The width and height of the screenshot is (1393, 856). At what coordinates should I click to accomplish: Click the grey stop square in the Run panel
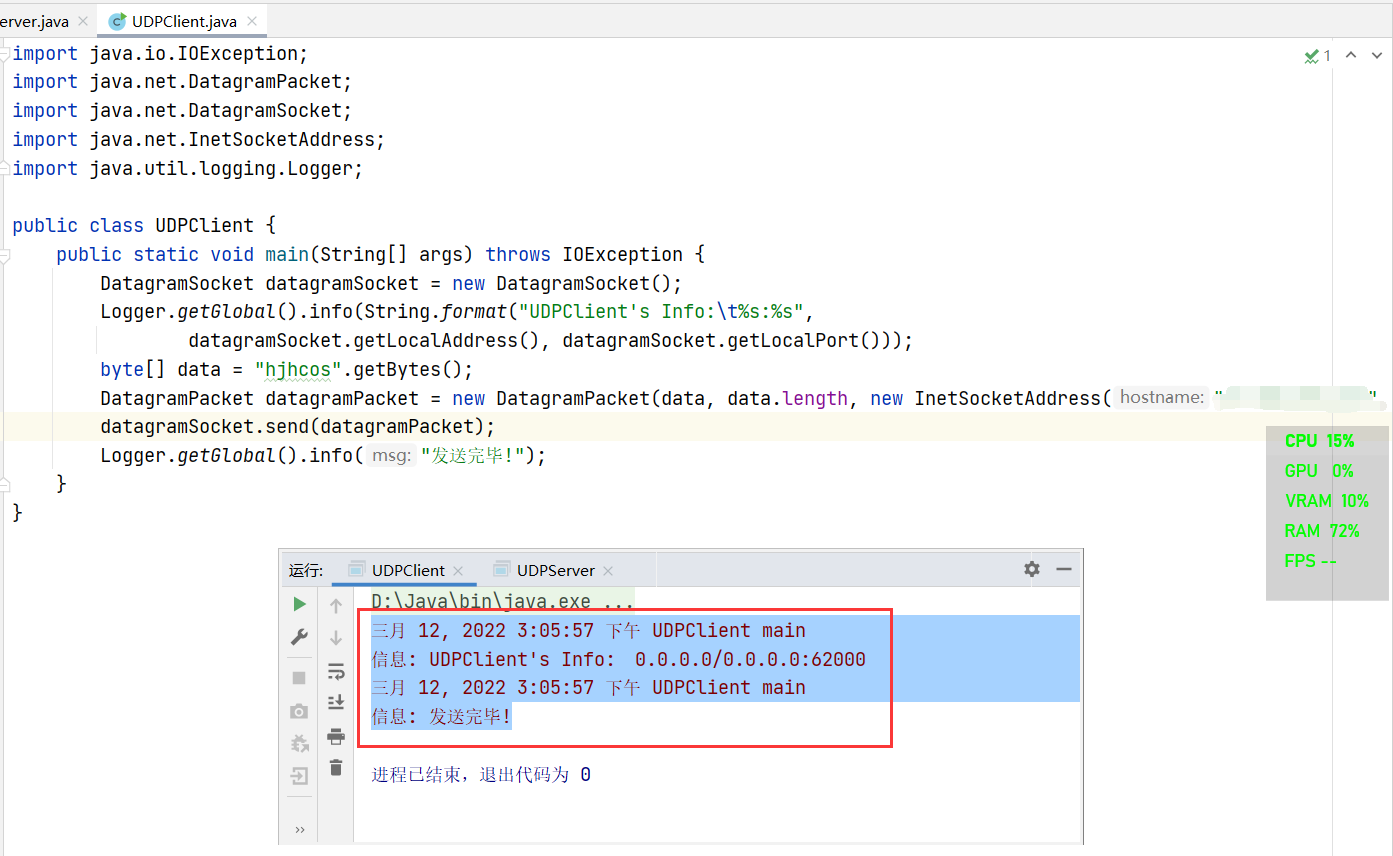(299, 678)
